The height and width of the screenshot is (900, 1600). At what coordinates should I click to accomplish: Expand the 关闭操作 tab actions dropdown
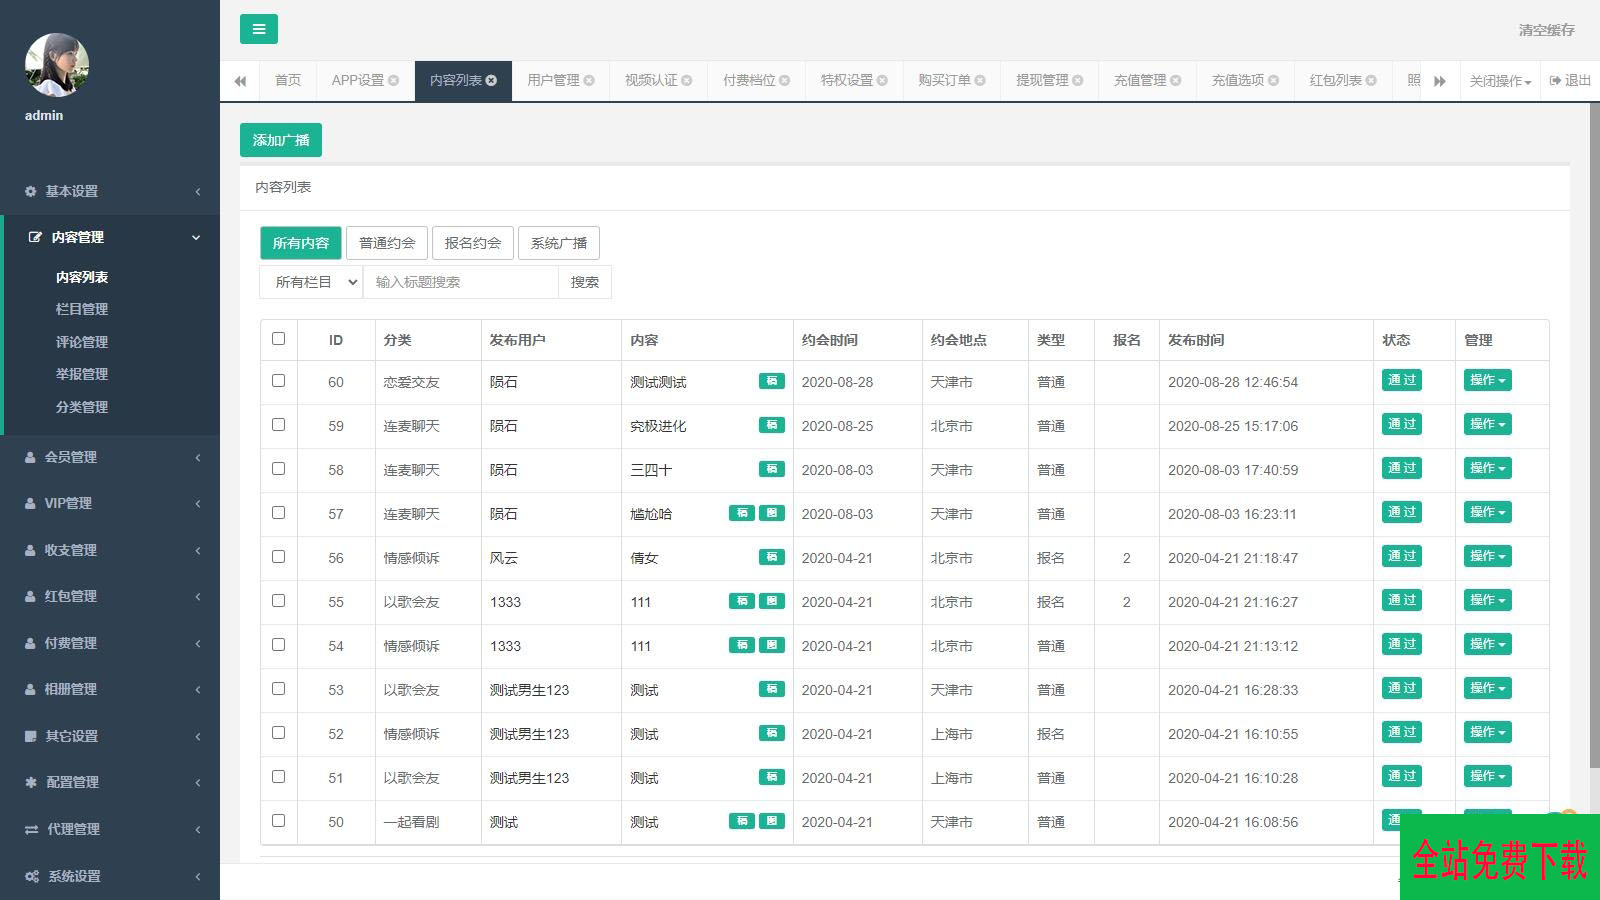pos(1499,81)
